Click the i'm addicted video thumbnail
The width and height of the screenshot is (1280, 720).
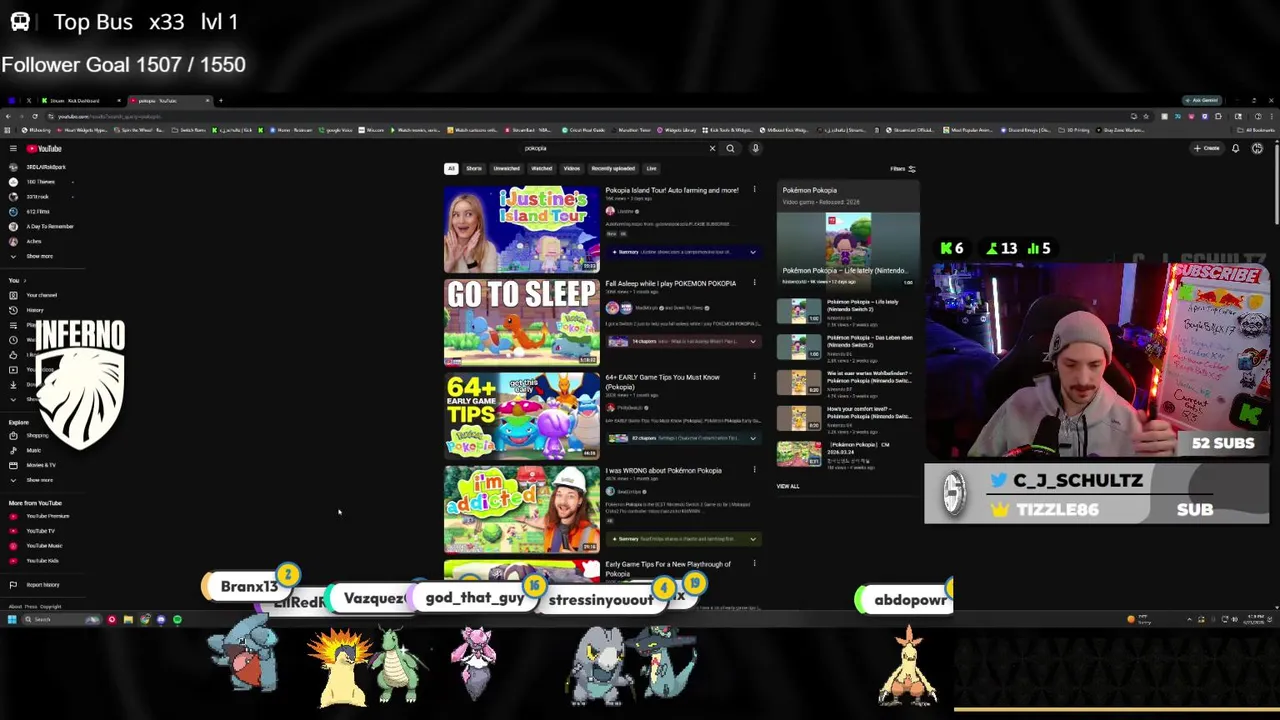coord(521,509)
